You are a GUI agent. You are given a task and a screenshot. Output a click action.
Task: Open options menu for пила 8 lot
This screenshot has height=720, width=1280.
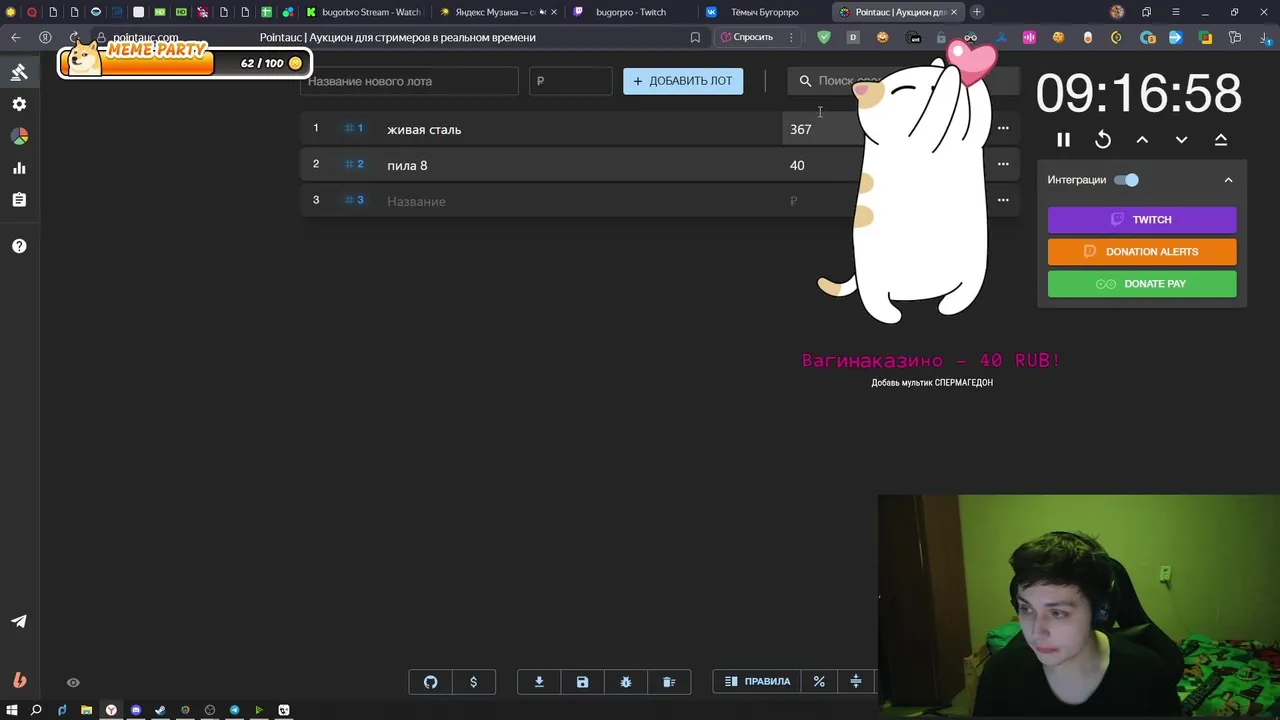(x=1003, y=164)
